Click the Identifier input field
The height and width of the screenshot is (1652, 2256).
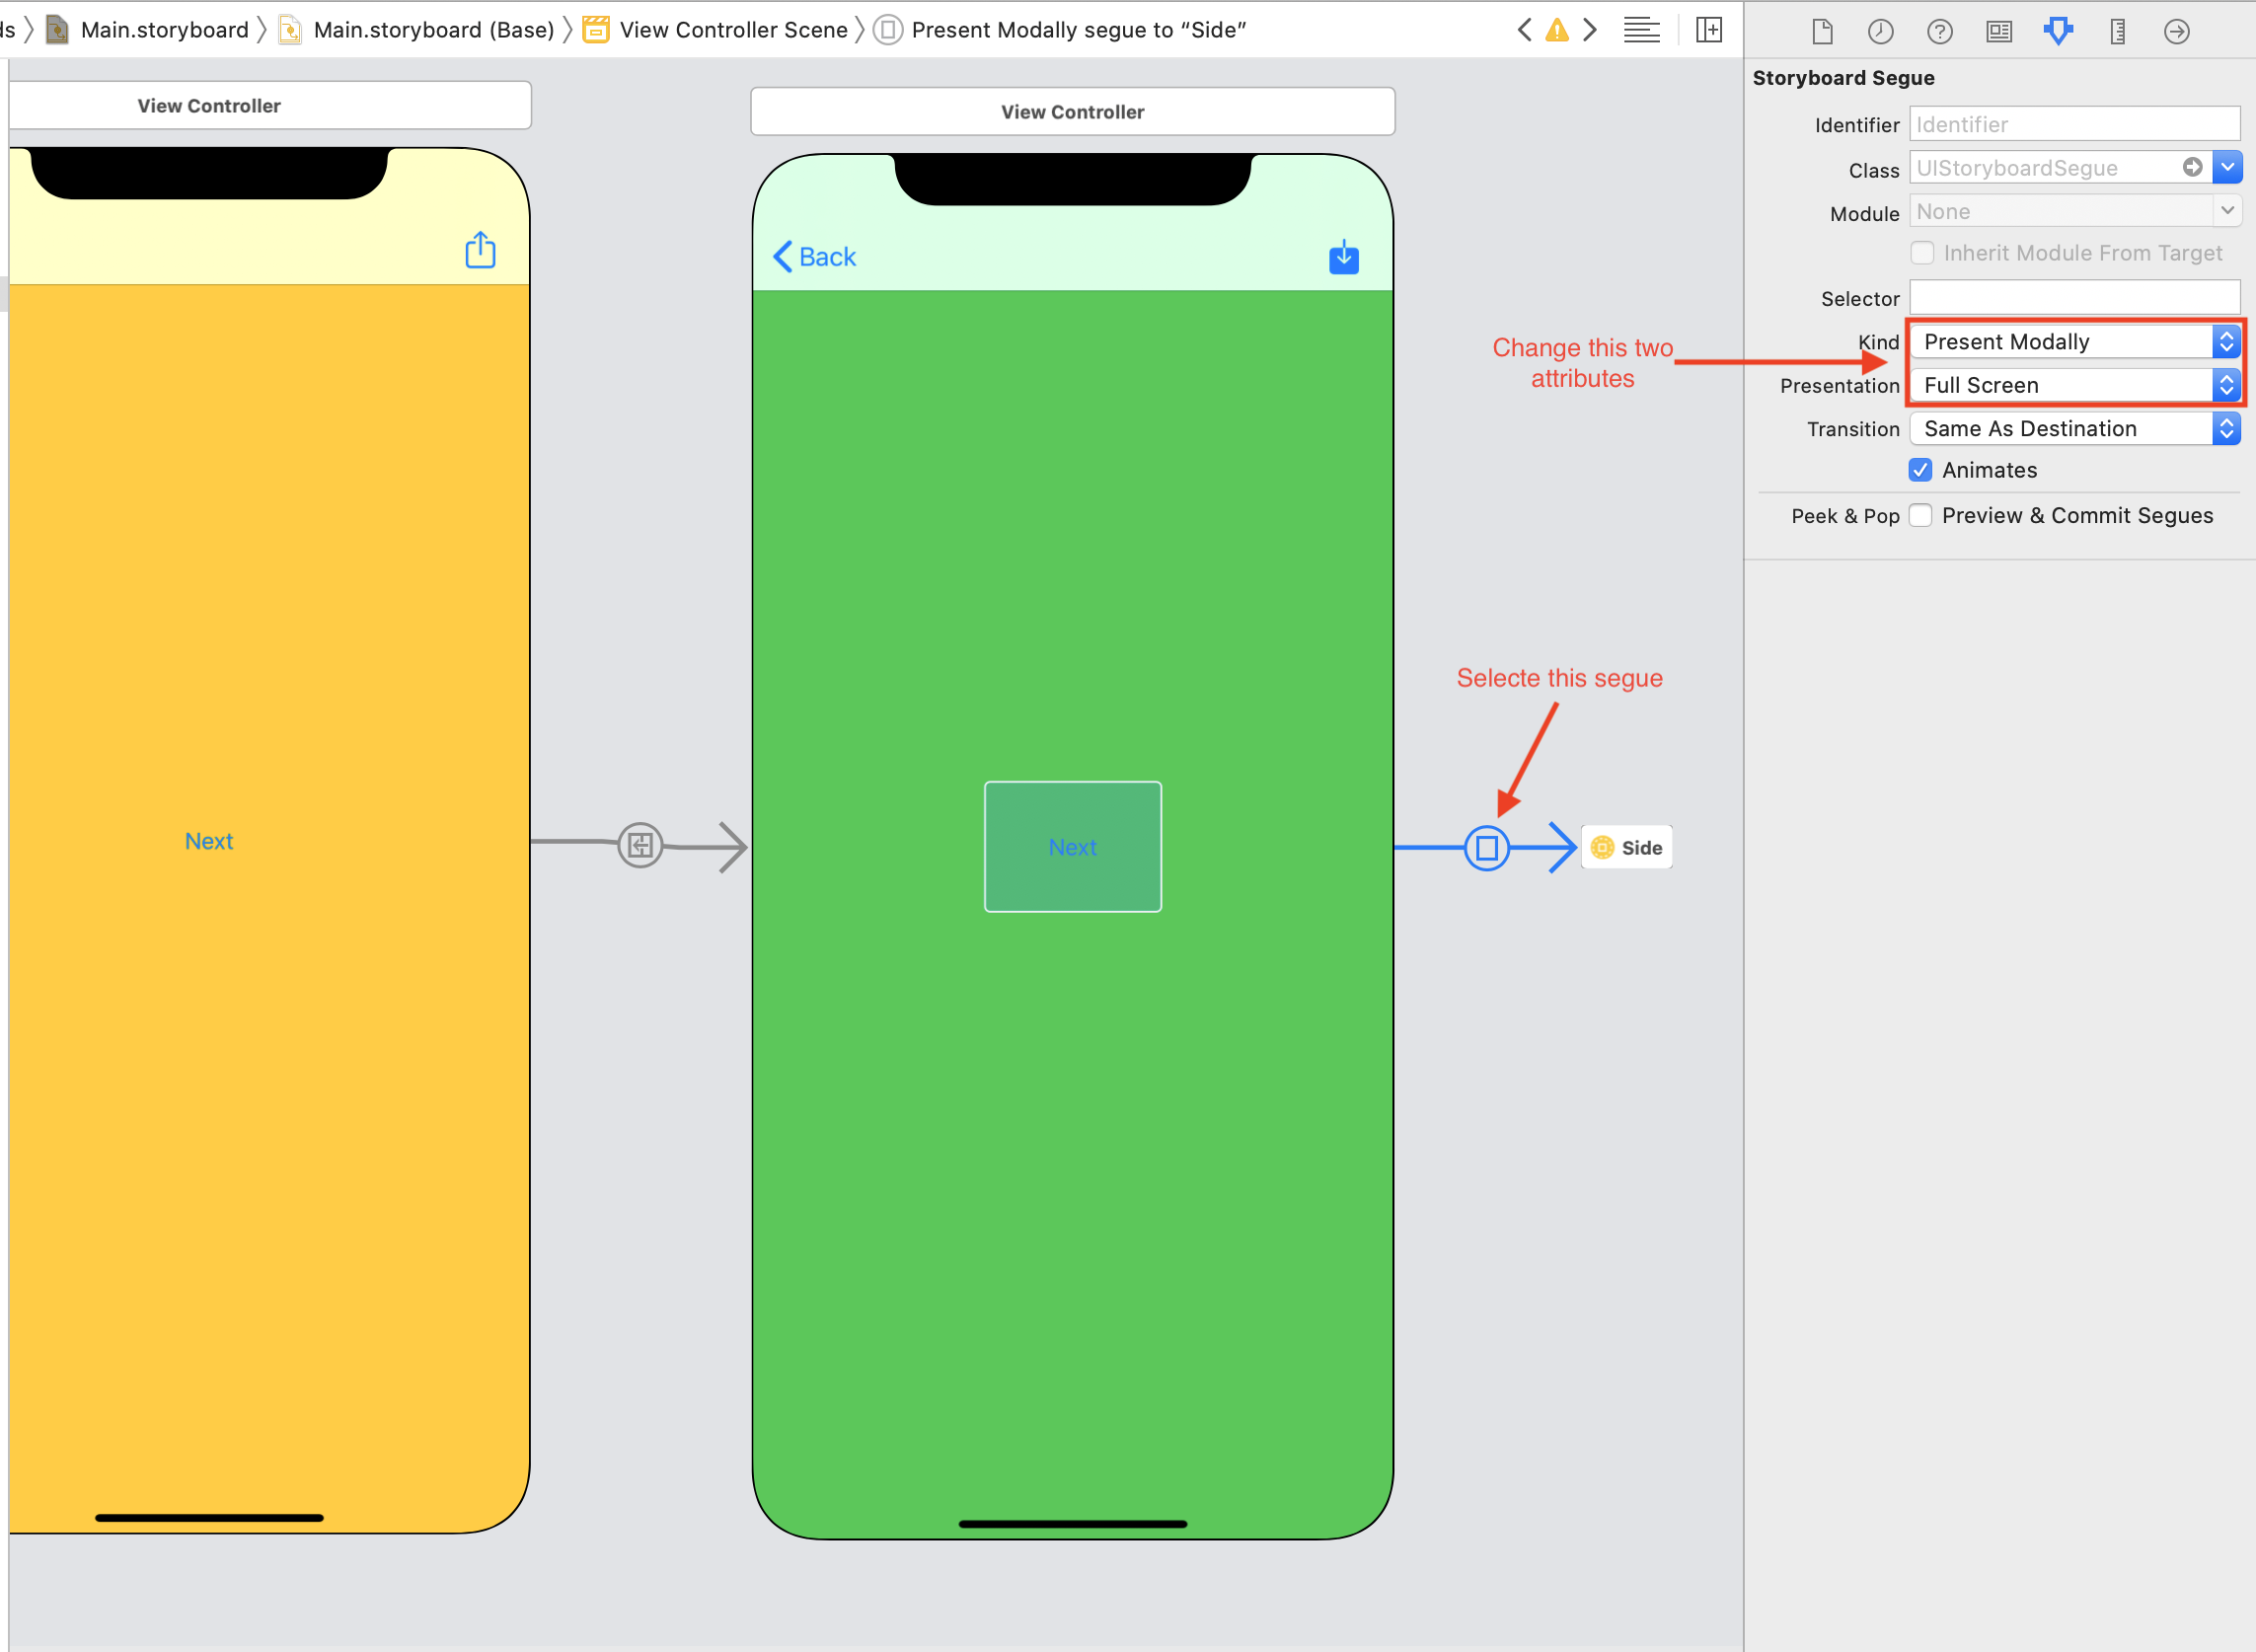(x=2077, y=122)
